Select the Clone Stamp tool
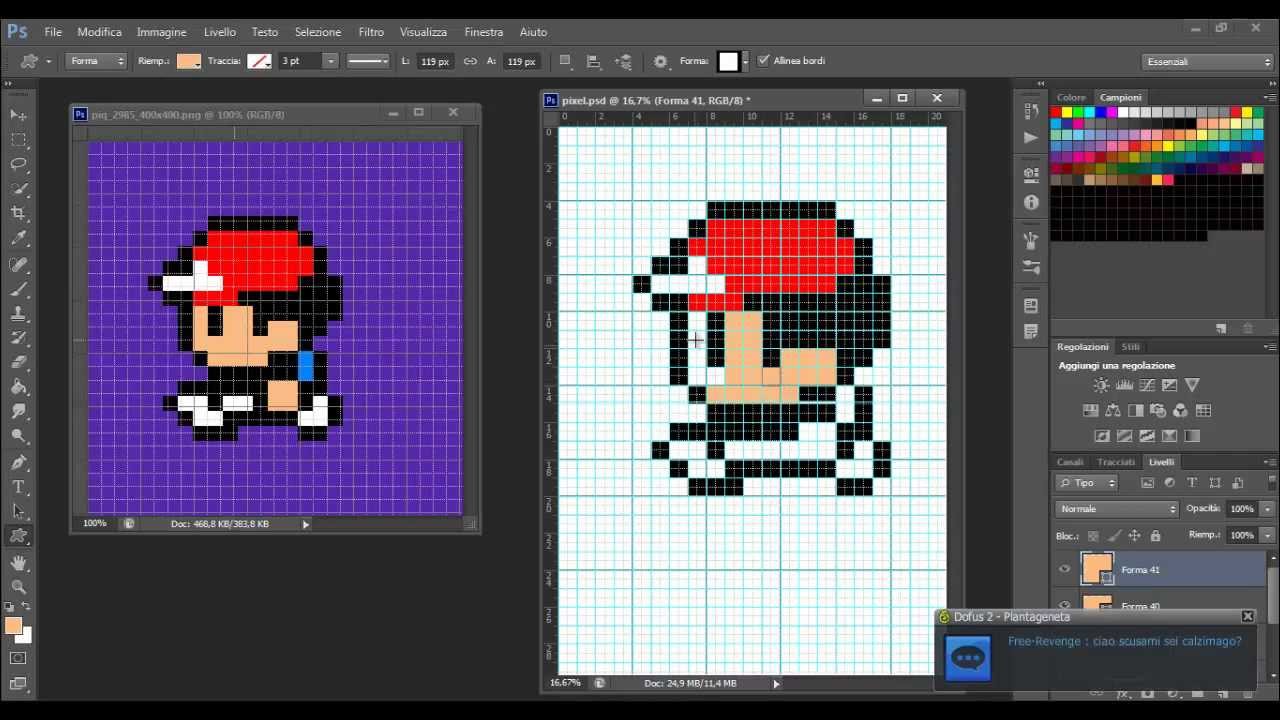1280x720 pixels. 18,314
